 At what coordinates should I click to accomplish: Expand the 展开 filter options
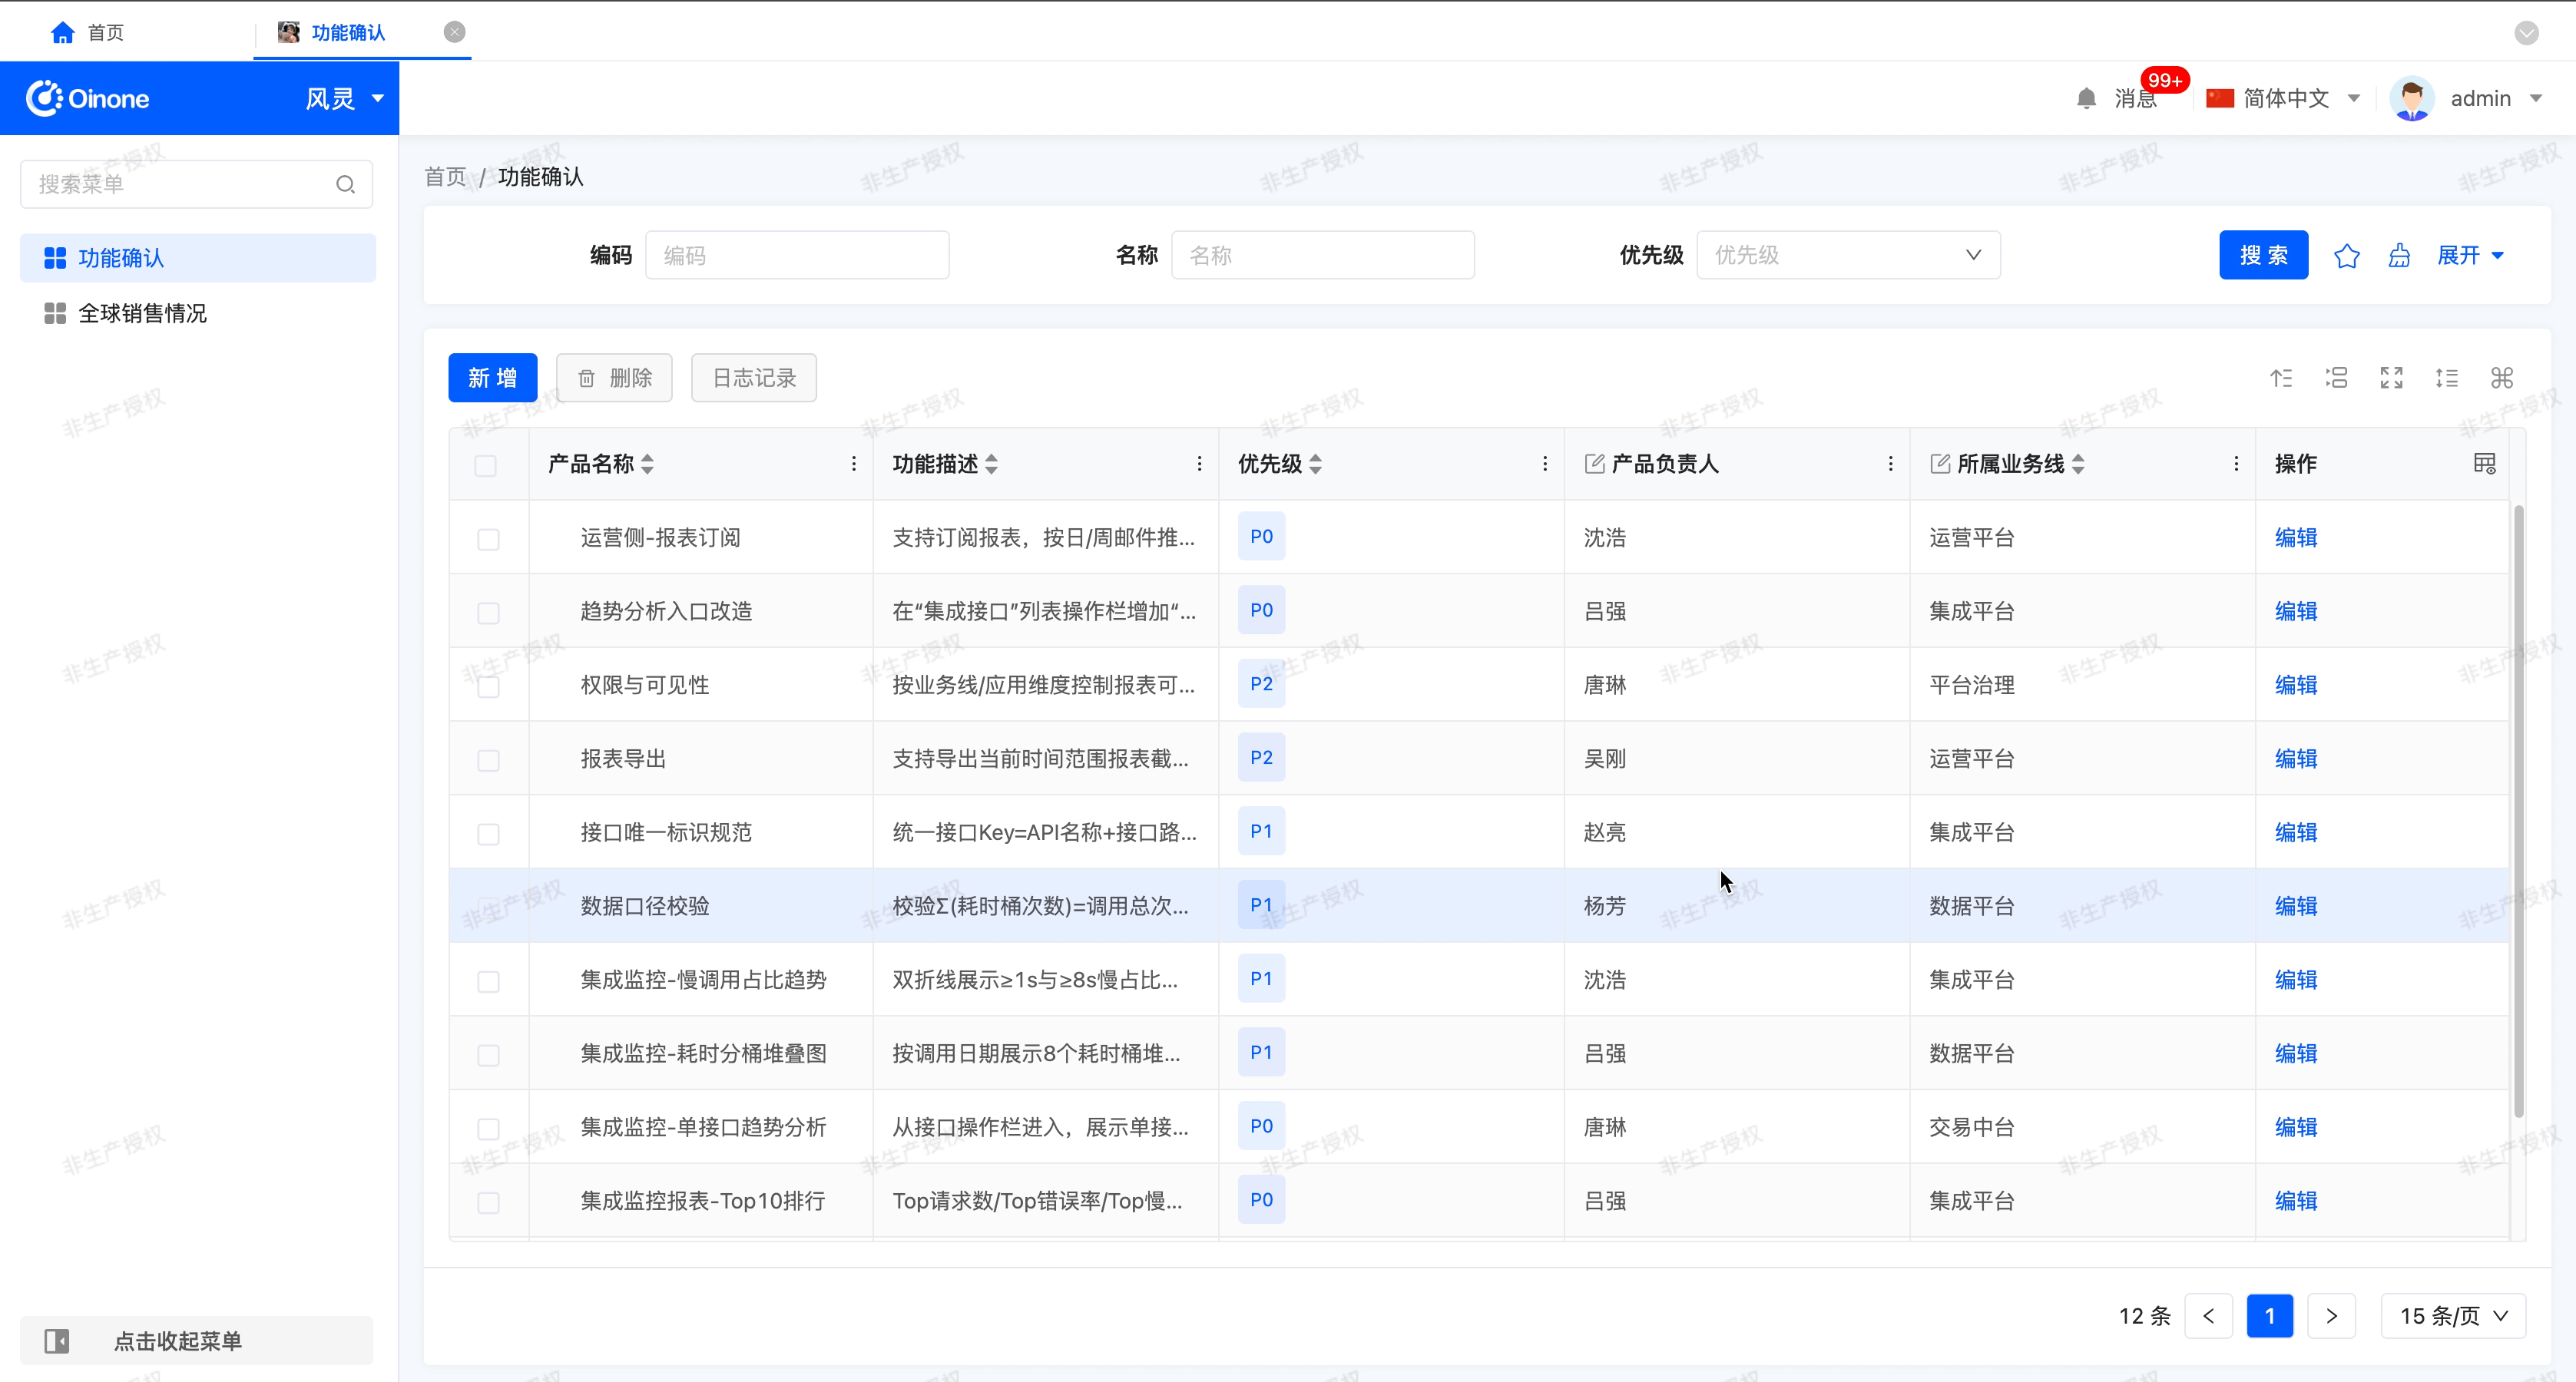pos(2469,255)
